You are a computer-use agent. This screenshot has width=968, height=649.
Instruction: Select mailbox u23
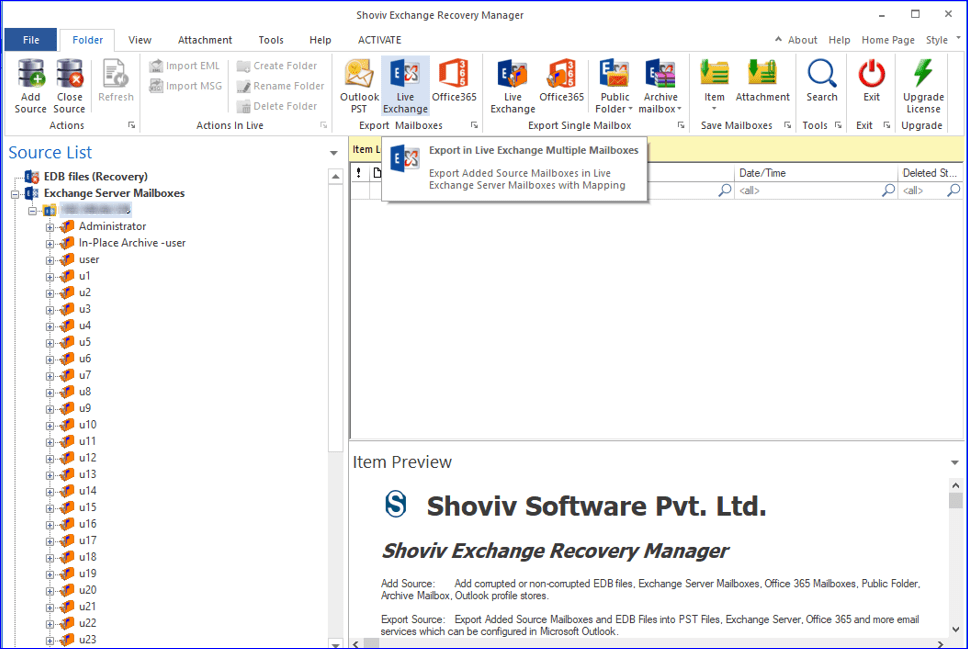[88, 639]
